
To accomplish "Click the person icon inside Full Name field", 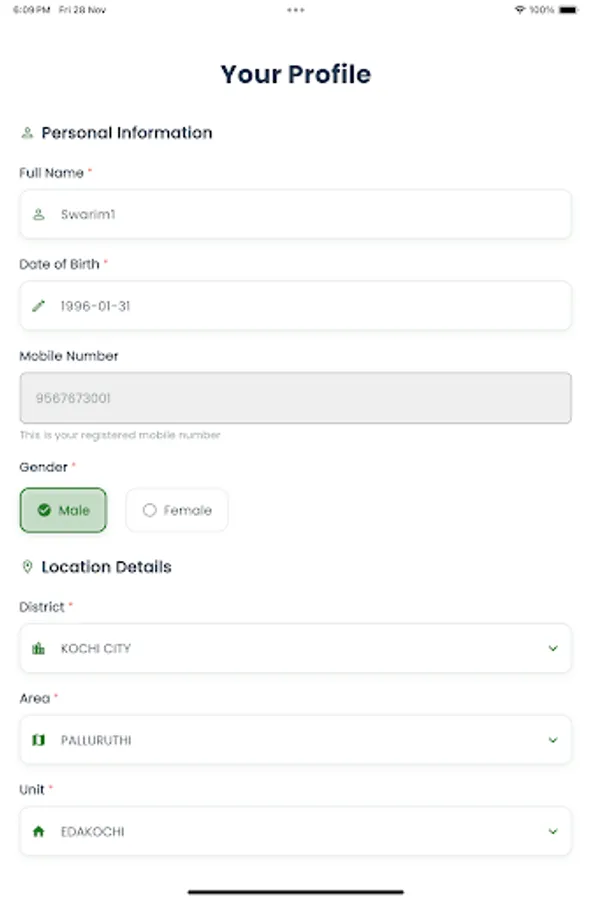I will coord(38,214).
